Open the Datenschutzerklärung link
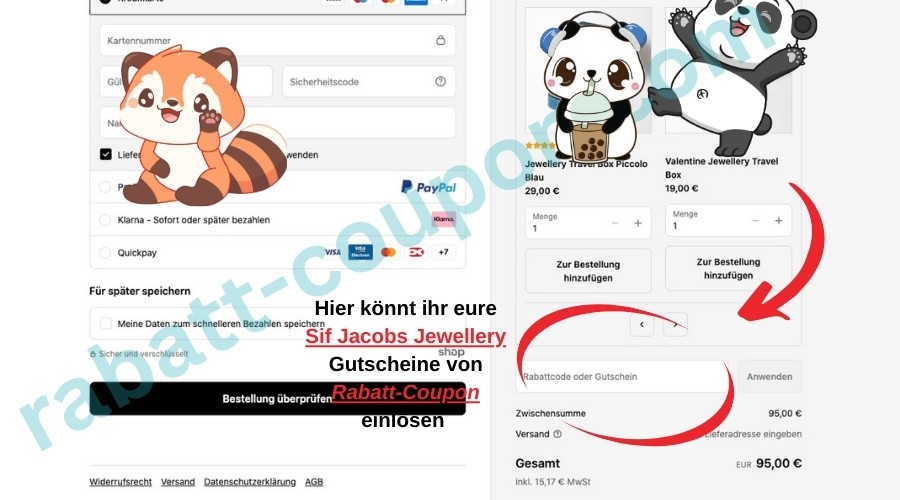The height and width of the screenshot is (500, 900). point(250,482)
